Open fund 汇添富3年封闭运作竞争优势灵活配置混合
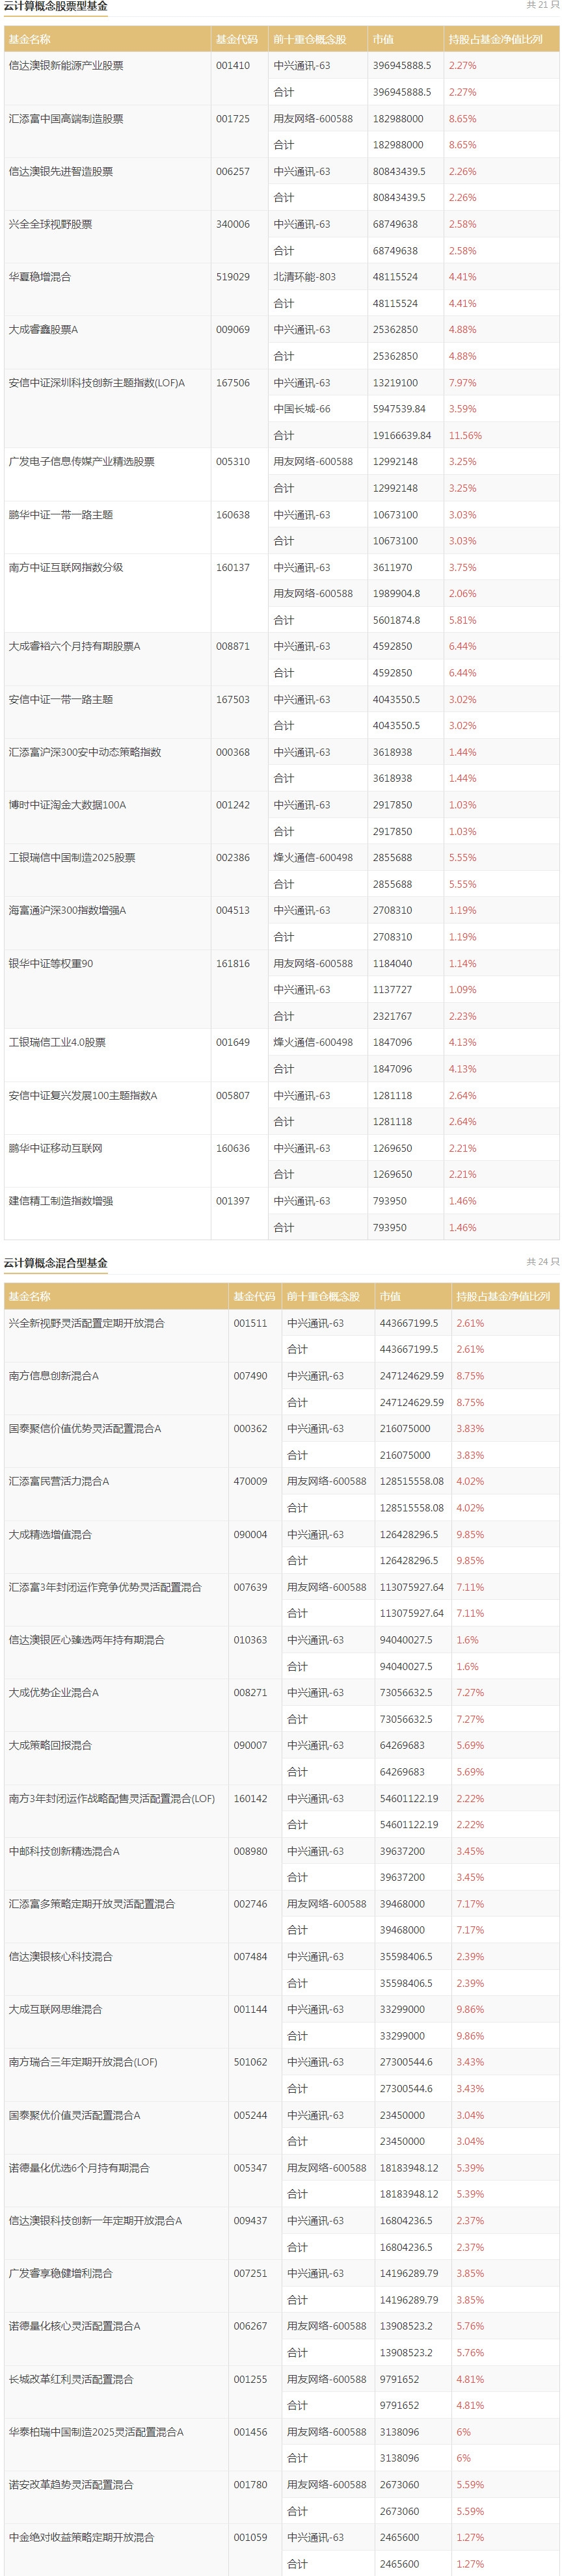The width and height of the screenshot is (562, 2576). [x=105, y=1587]
